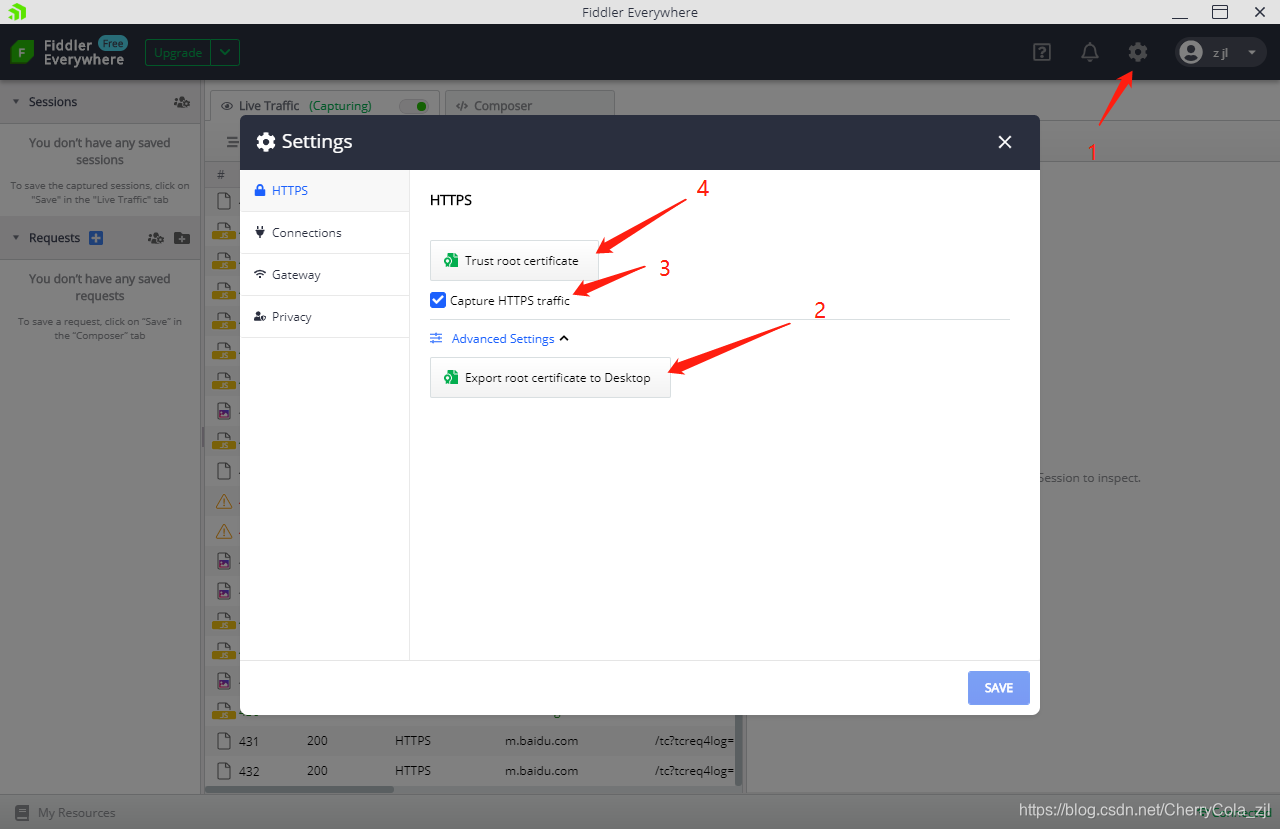Toggle the Capturing switch off
This screenshot has height=829, width=1280.
pyautogui.click(x=413, y=106)
